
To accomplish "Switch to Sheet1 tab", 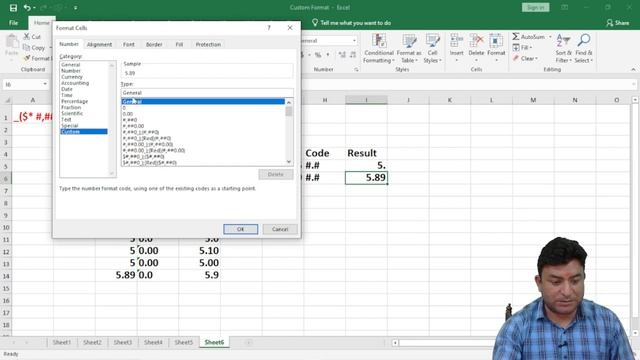I will coord(62,342).
